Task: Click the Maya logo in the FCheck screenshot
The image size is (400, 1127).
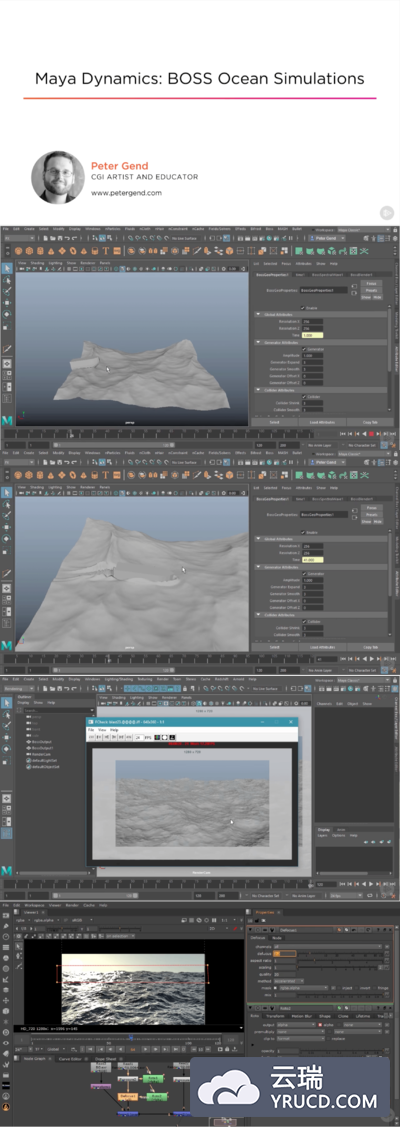Action: tap(6, 870)
